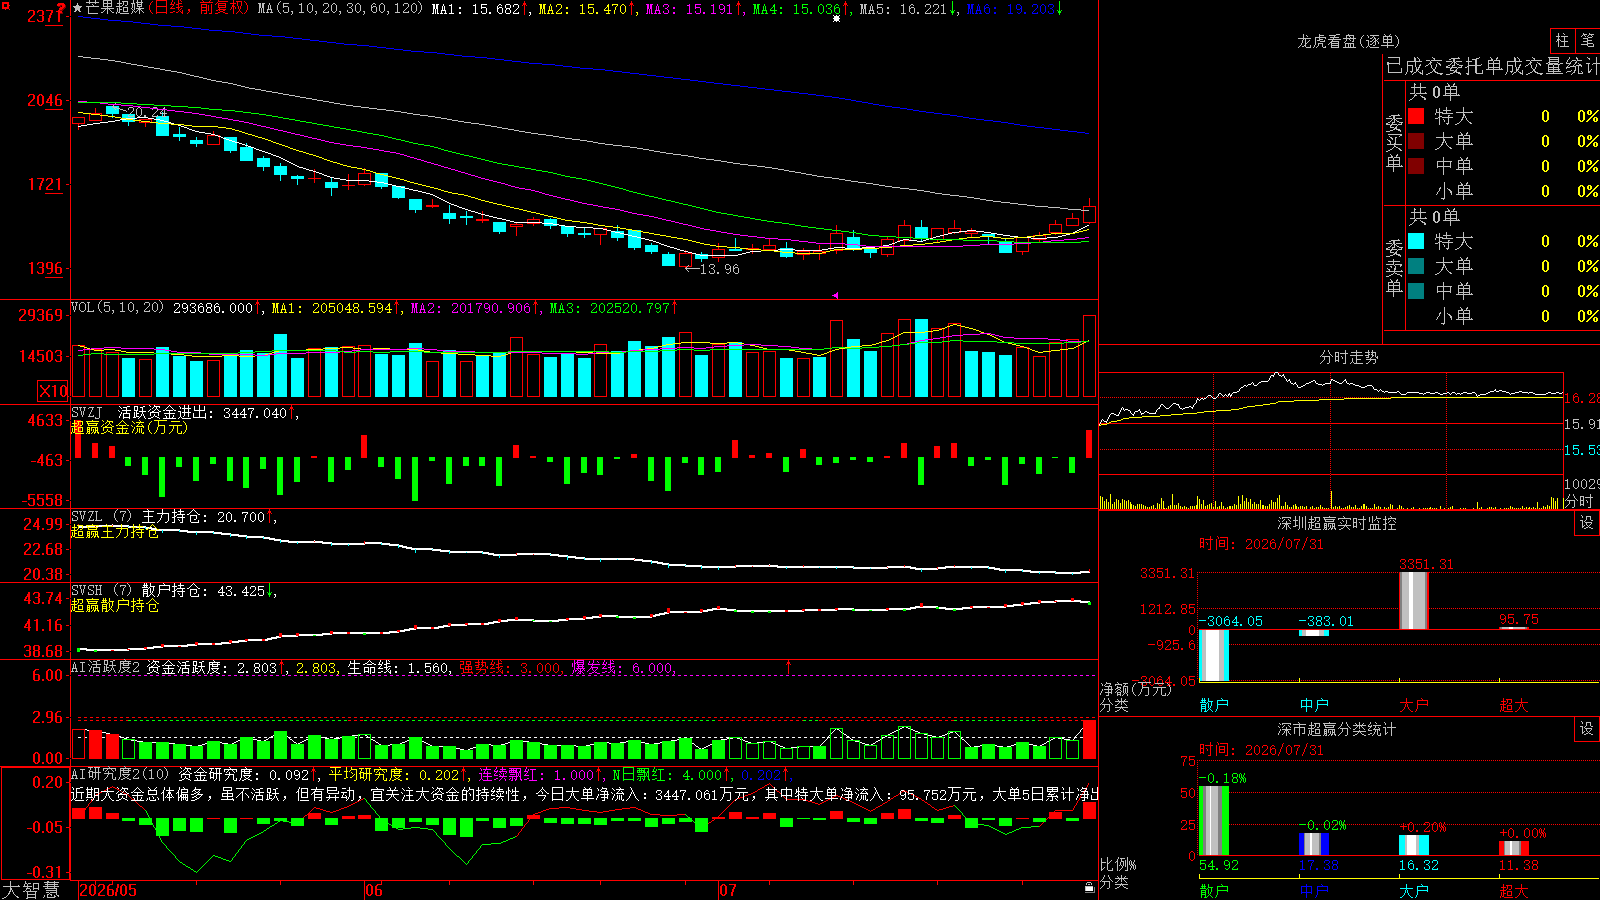Click the 净额(万元) axis label
The height and width of the screenshot is (900, 1600).
(1136, 689)
